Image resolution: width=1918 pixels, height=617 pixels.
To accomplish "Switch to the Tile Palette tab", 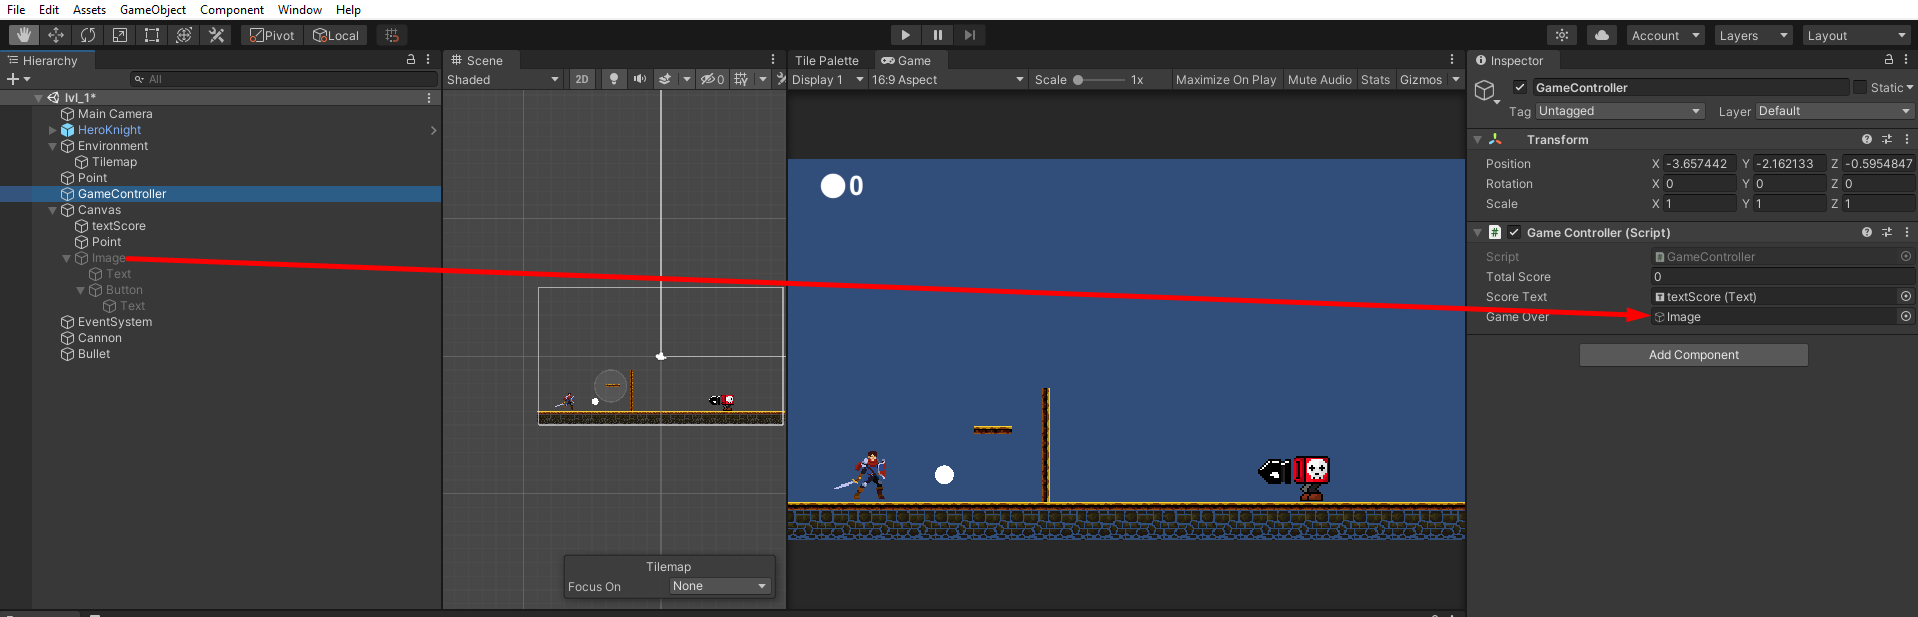I will (827, 60).
